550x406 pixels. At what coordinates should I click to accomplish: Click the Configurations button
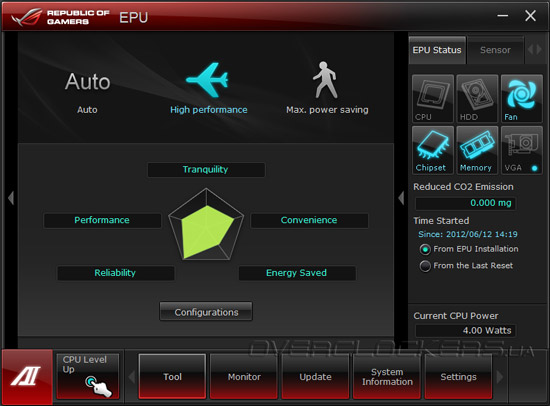206,312
